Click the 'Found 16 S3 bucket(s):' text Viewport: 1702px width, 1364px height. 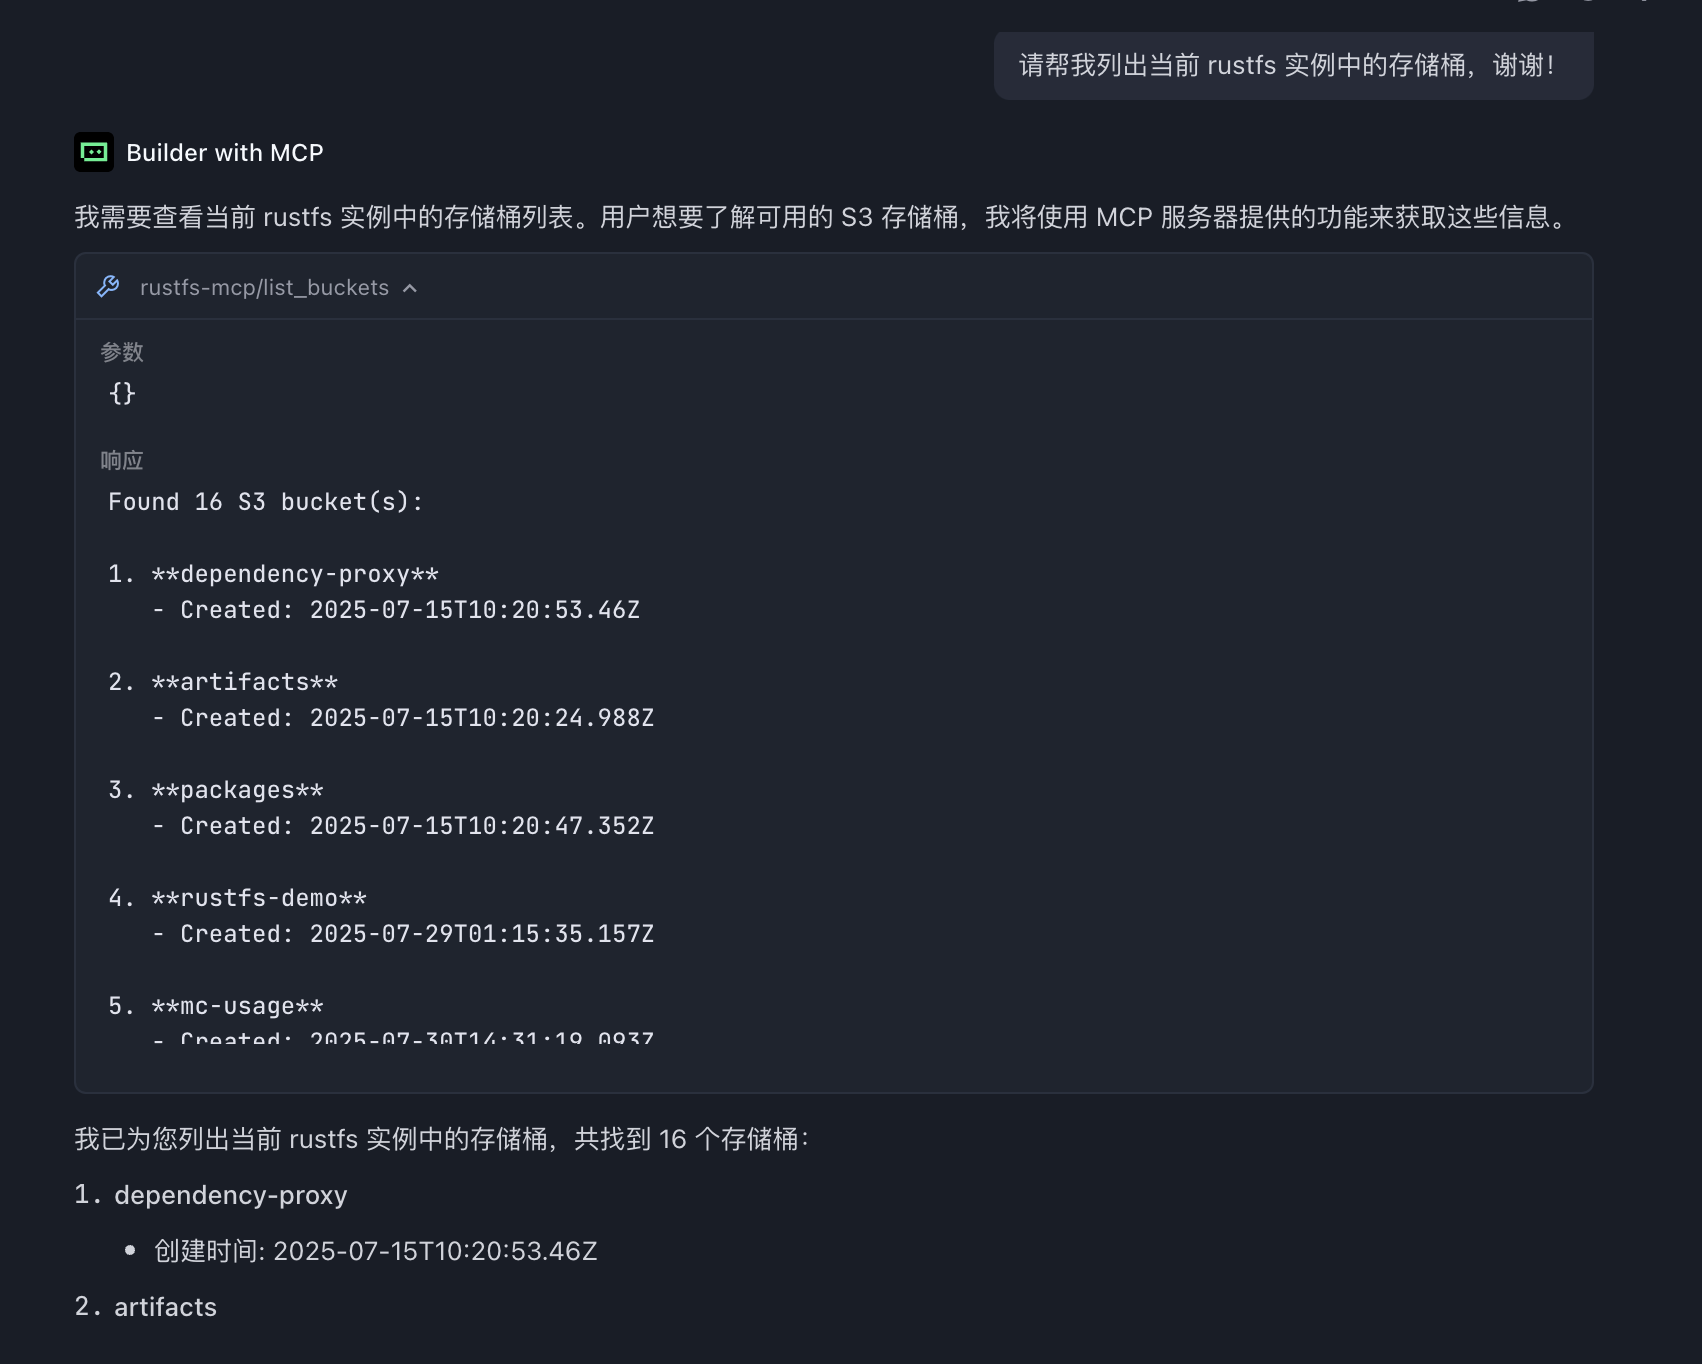click(265, 501)
